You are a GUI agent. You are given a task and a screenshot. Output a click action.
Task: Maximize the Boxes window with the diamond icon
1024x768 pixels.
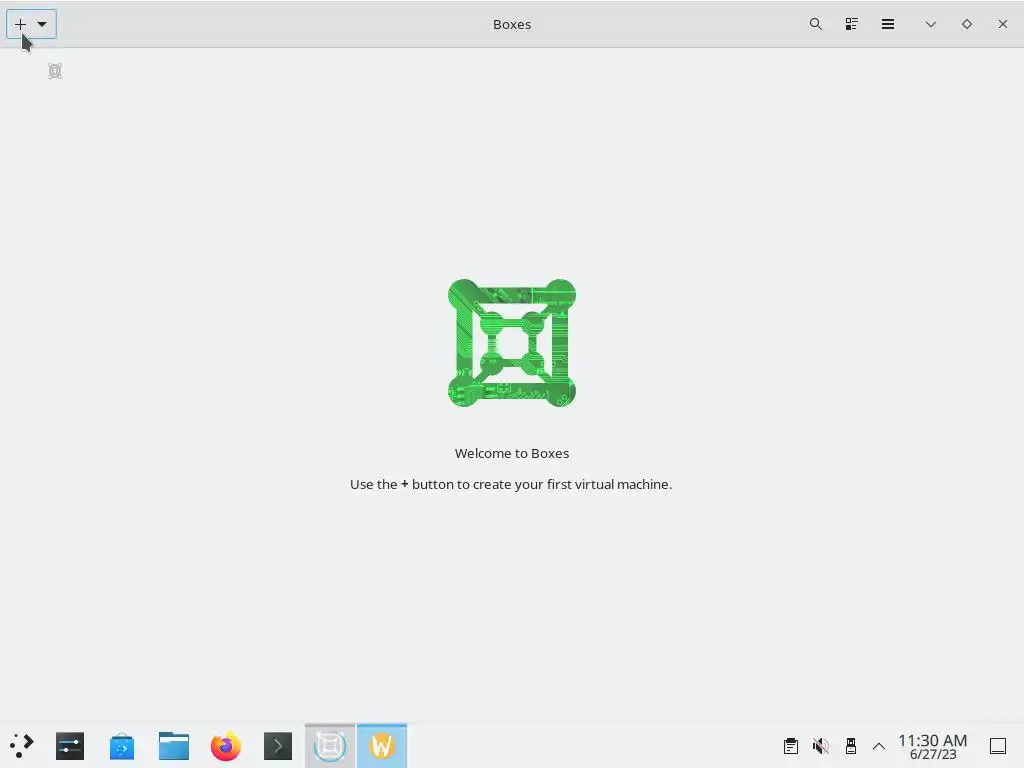click(x=967, y=24)
